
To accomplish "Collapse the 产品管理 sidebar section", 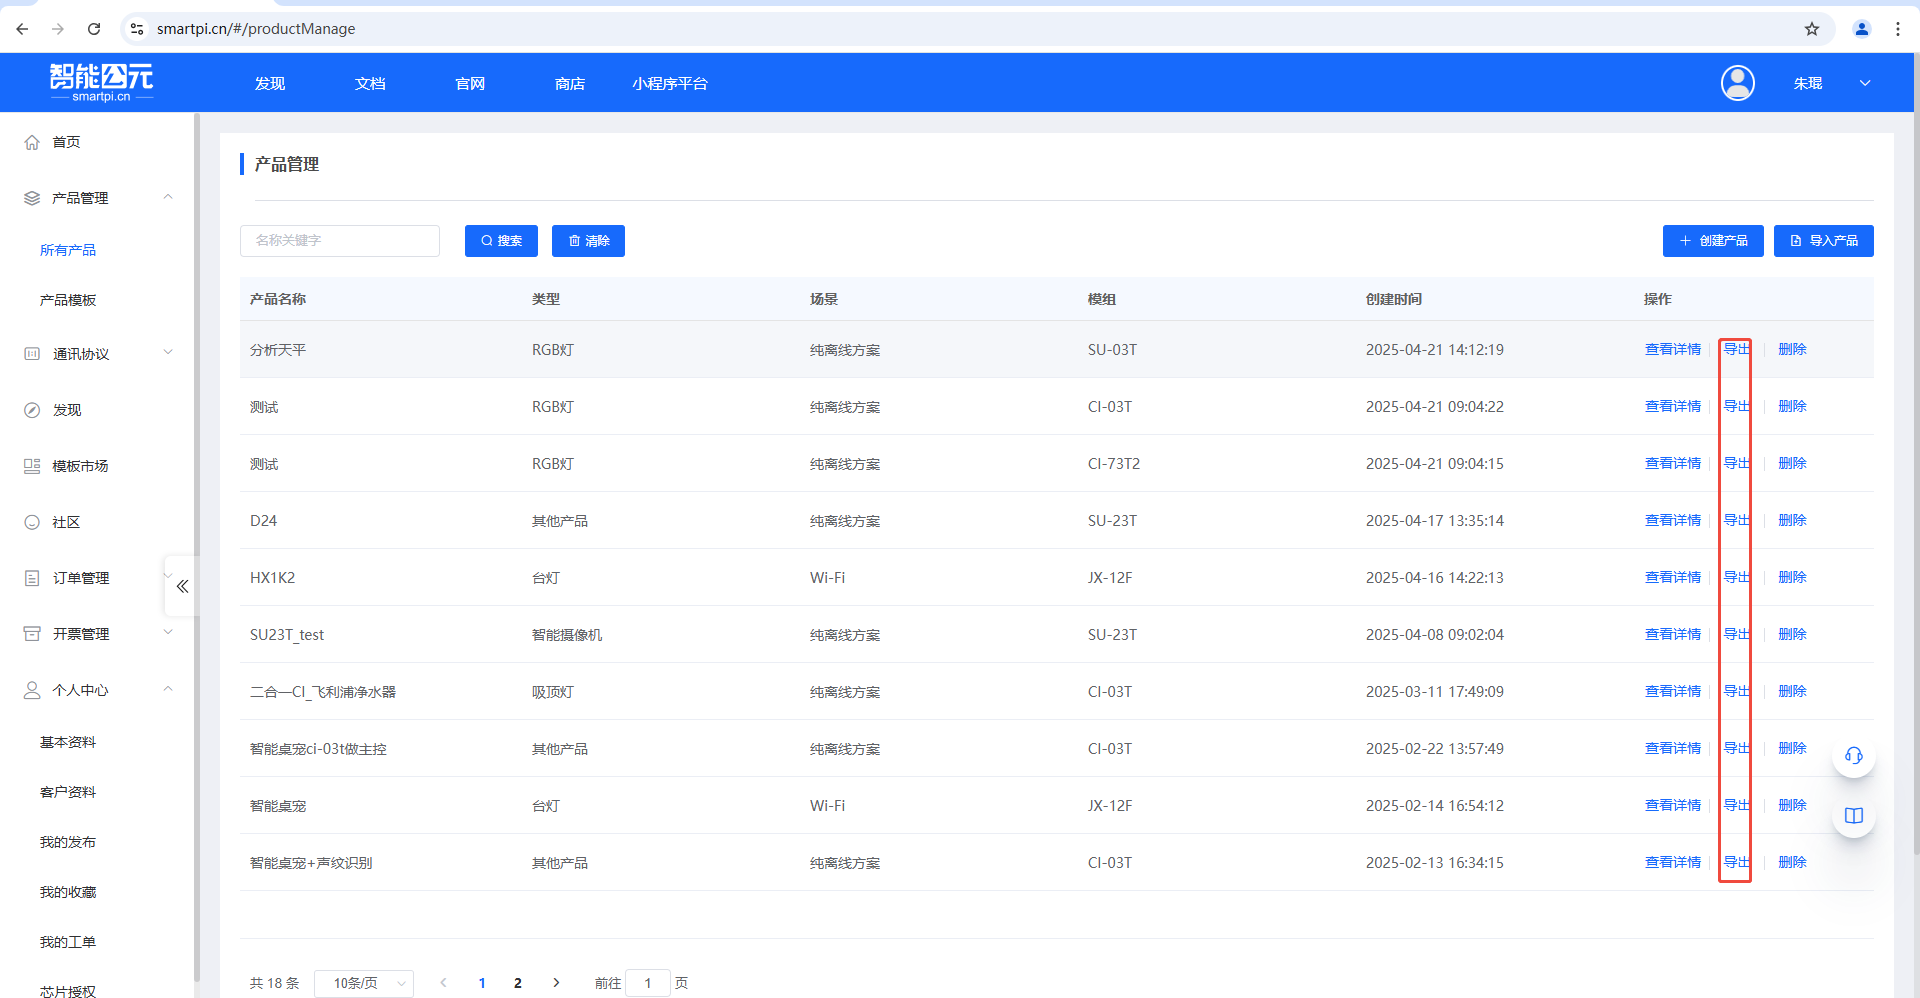I will pos(168,198).
